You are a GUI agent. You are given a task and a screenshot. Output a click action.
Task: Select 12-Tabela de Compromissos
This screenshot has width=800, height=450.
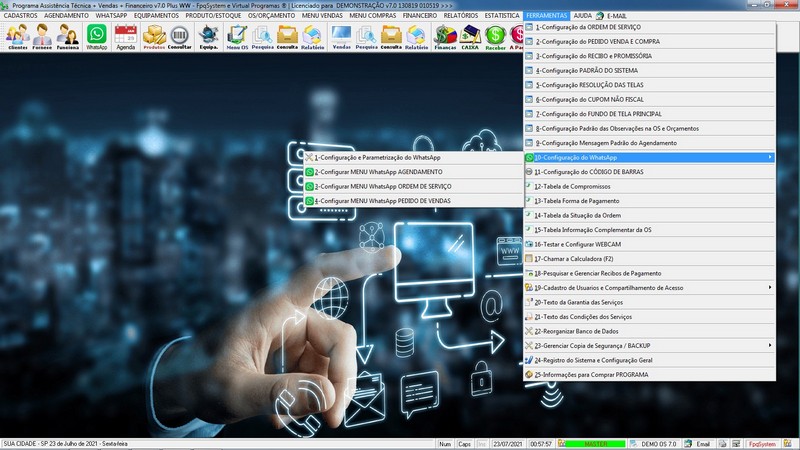point(649,186)
